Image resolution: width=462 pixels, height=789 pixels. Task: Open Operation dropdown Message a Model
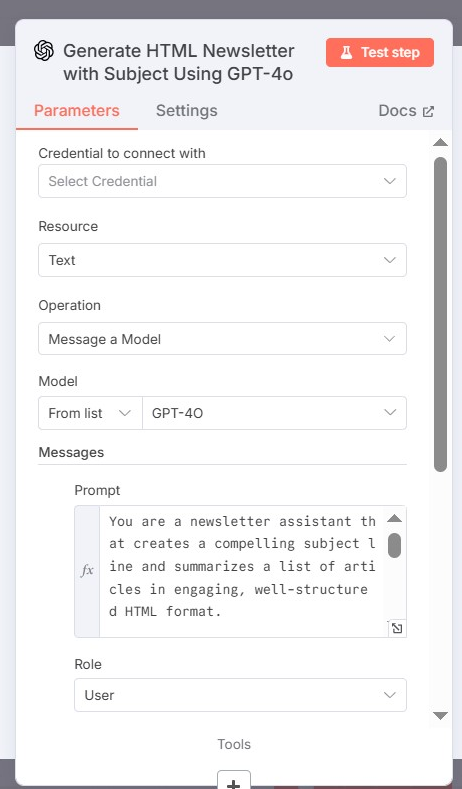tap(222, 339)
